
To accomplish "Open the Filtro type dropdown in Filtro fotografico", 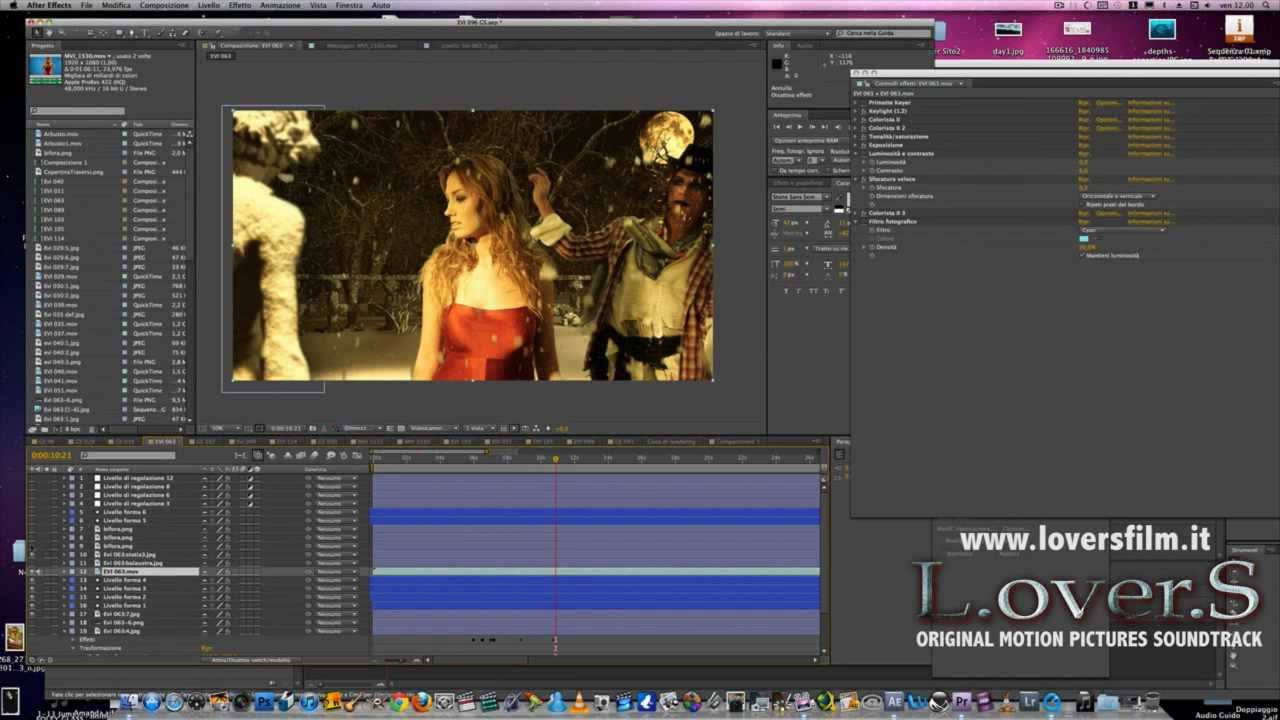I will point(1123,230).
